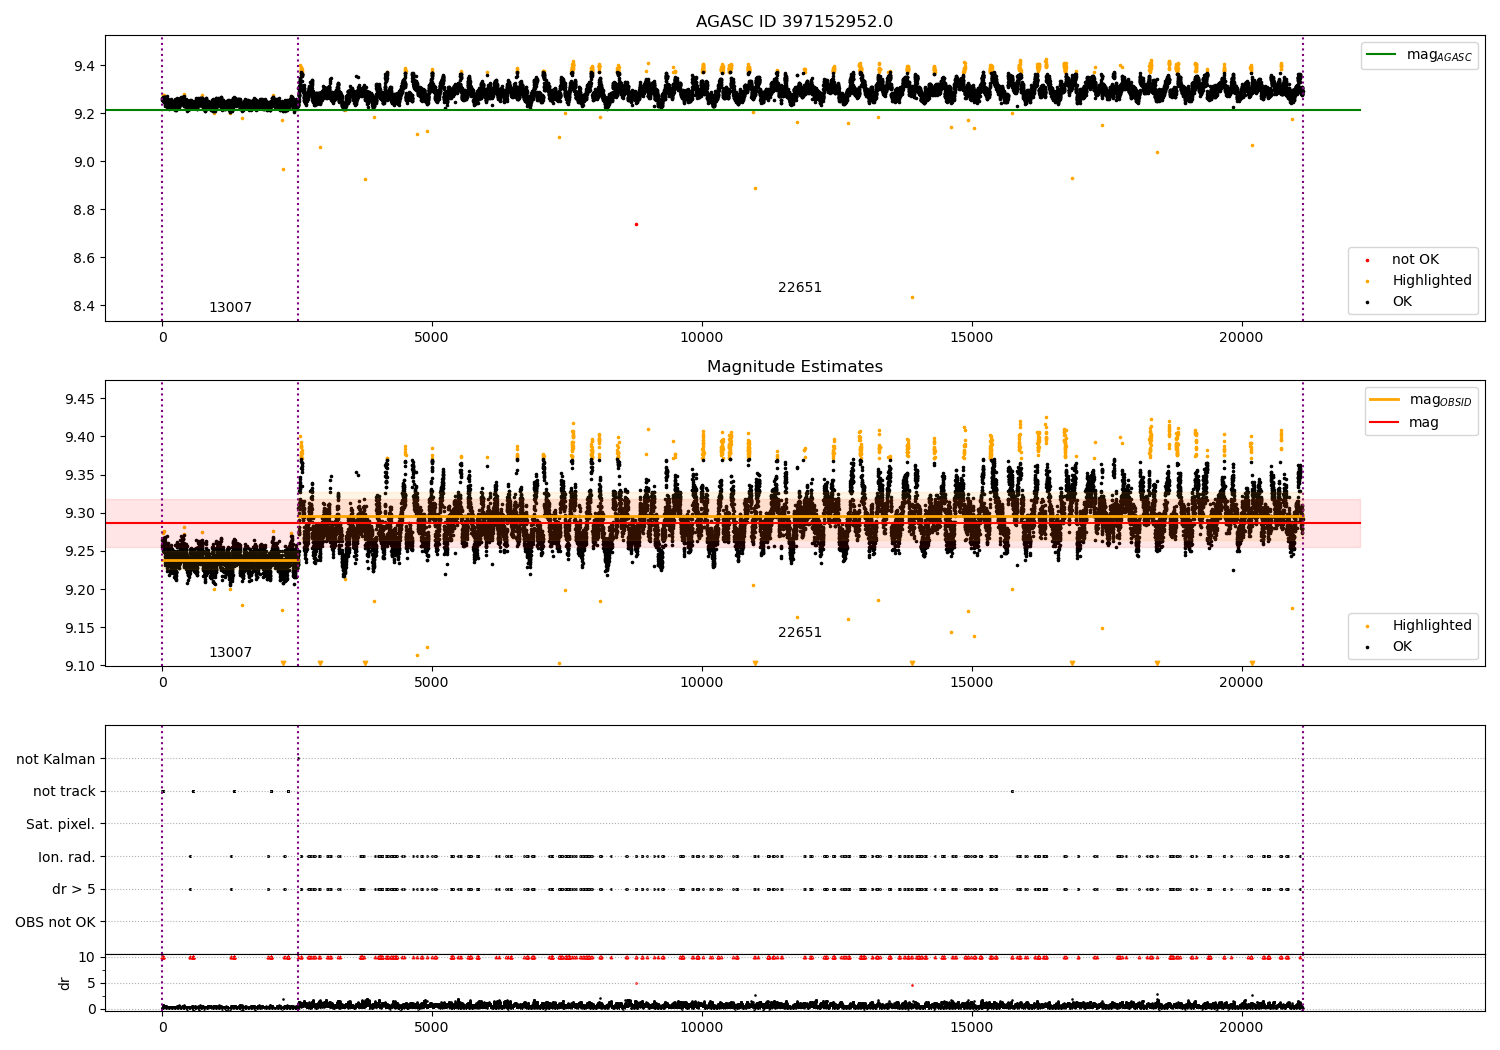Click the "22651" label in Magnitude Estimates plot
The height and width of the screenshot is (1050, 1500).
tap(800, 633)
